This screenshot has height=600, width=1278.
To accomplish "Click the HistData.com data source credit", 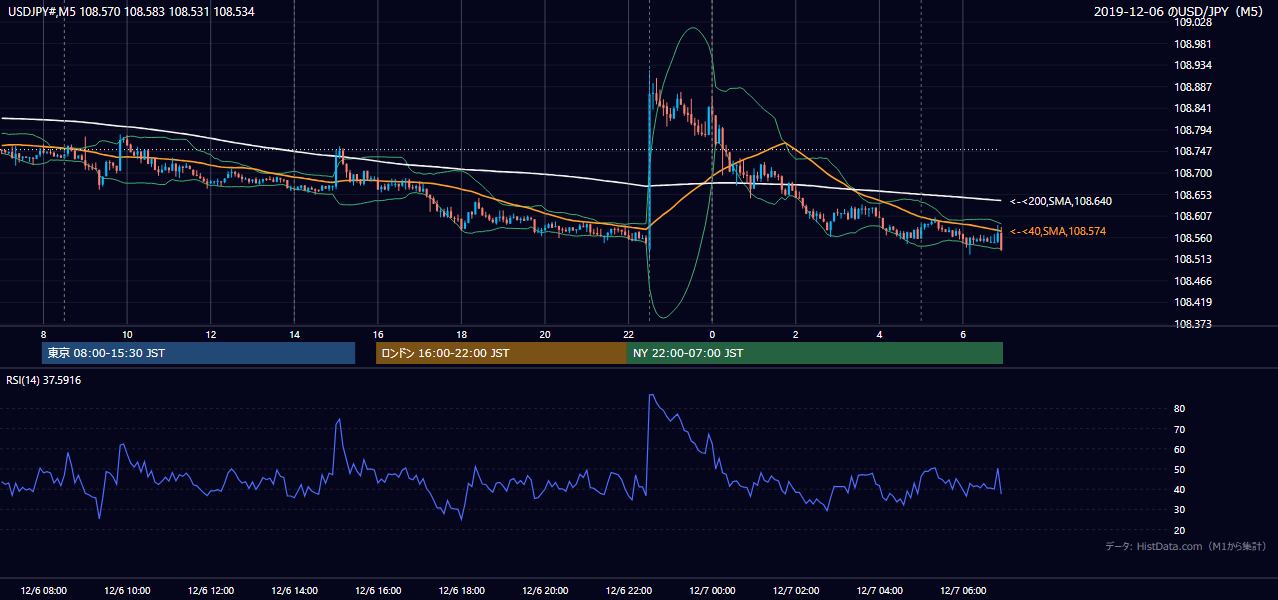I will tap(1186, 547).
